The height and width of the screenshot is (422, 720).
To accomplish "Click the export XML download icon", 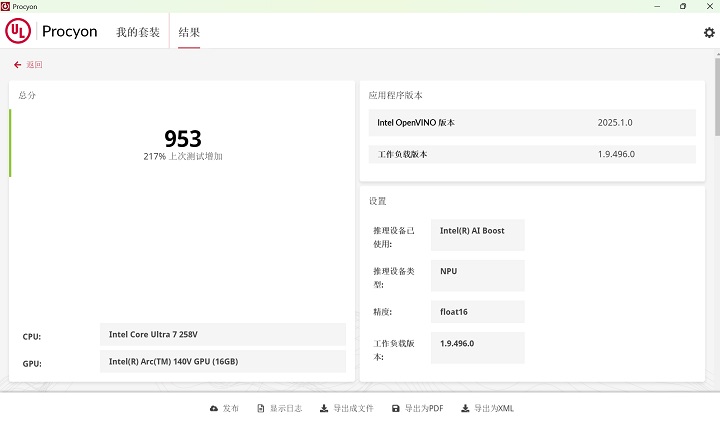I will point(465,408).
